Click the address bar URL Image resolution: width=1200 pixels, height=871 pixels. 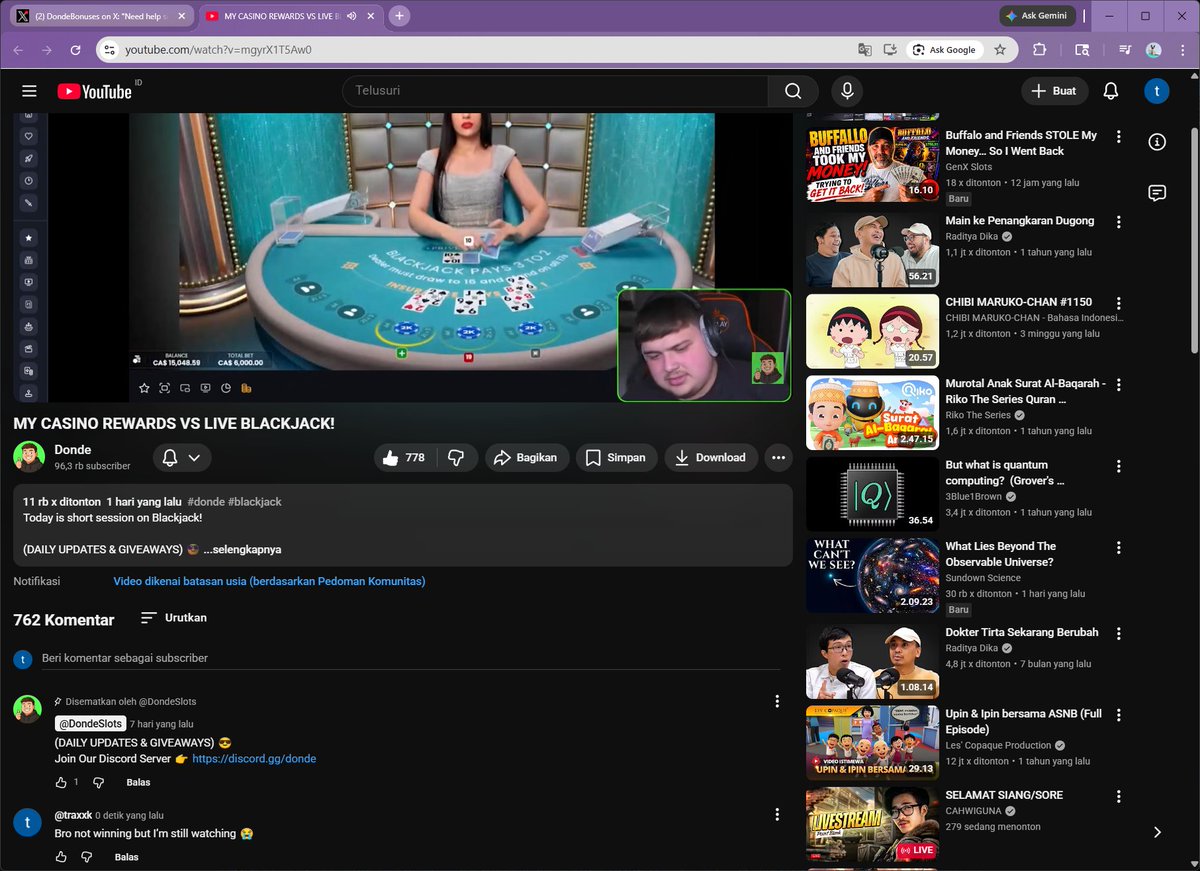pos(218,50)
